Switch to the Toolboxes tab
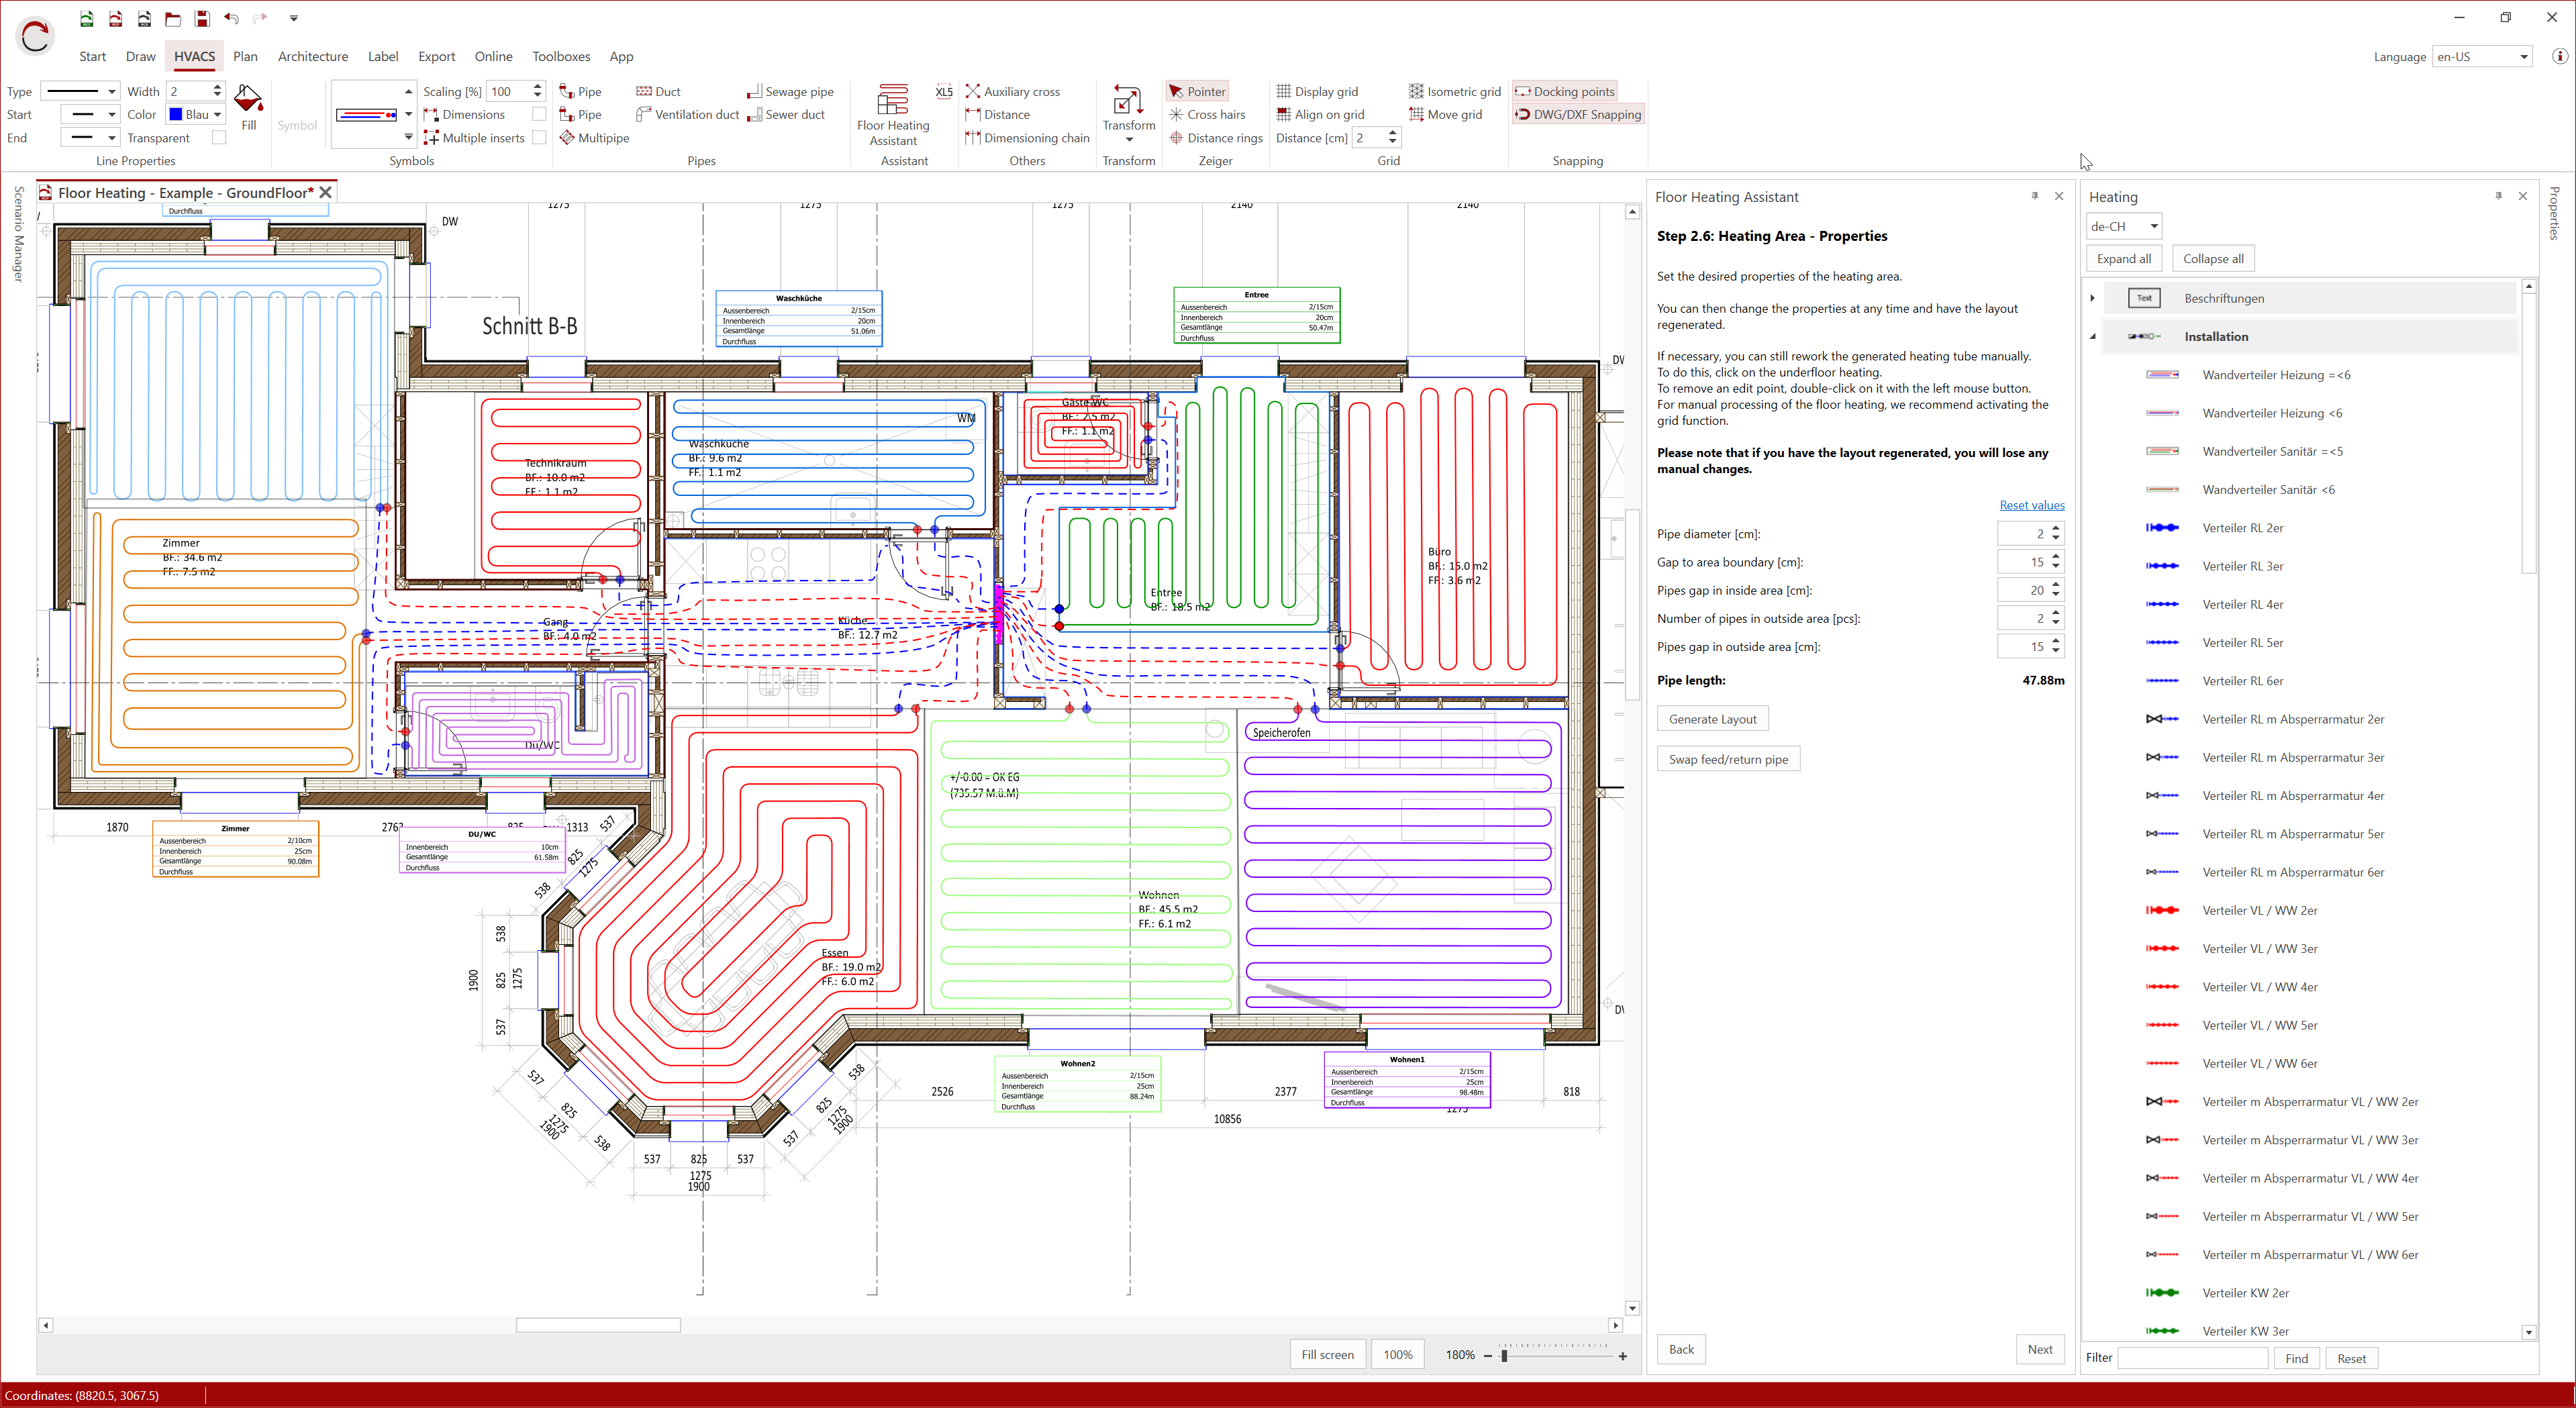2576x1408 pixels. click(x=560, y=57)
